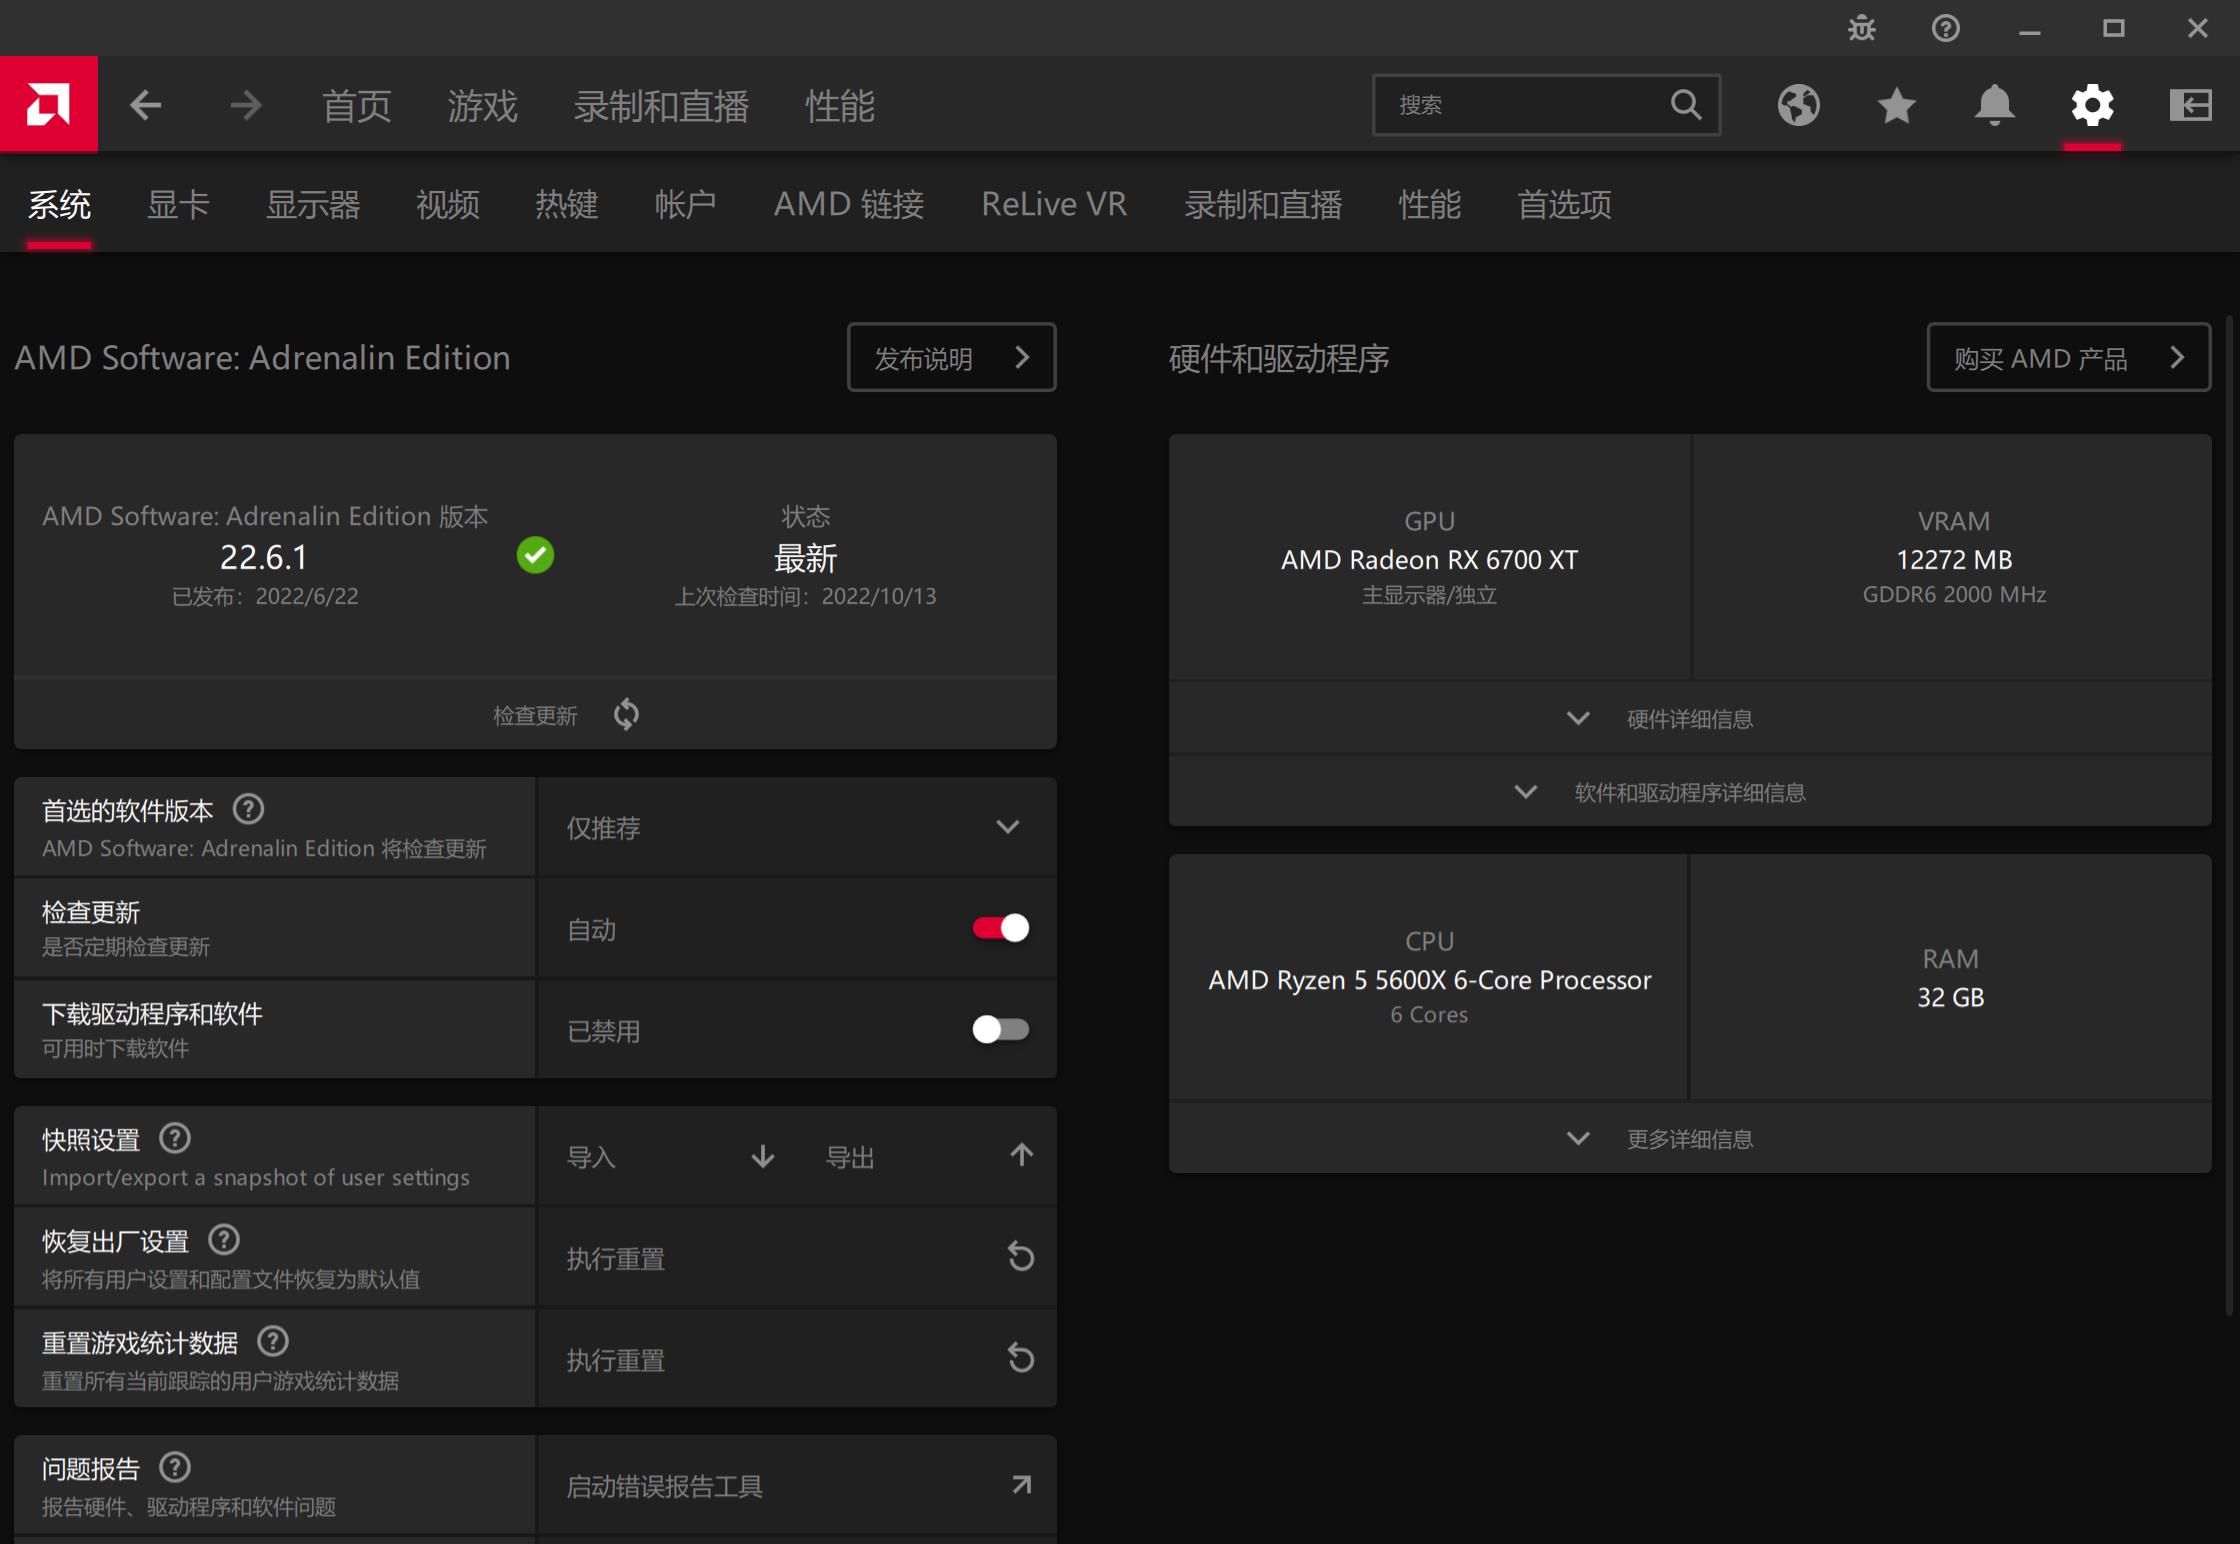Screen dimensions: 2240x1544
Task: Click help icon beside 快照设置
Action: [175, 1138]
